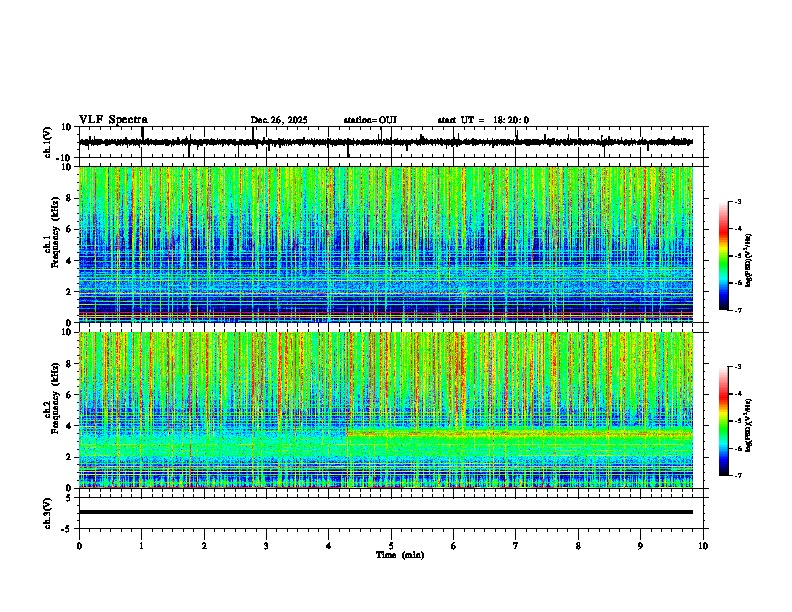Image resolution: width=792 pixels, height=612 pixels.
Task: Click the time-axis tick label 7
Action: click(516, 546)
